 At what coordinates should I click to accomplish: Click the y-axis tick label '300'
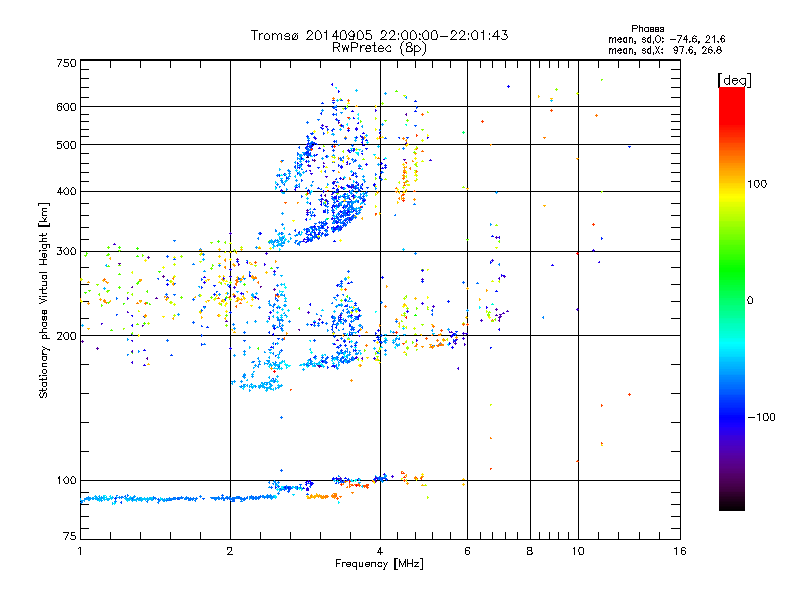pos(66,251)
